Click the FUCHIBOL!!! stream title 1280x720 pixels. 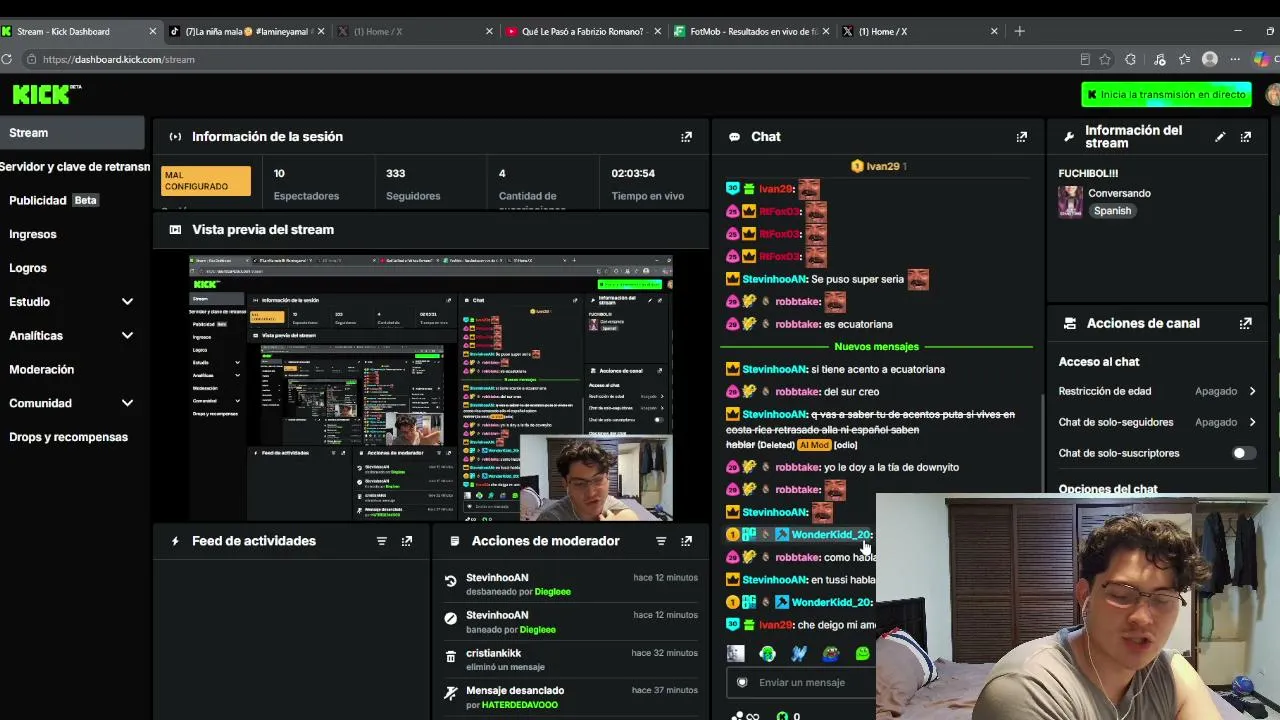coord(1088,173)
